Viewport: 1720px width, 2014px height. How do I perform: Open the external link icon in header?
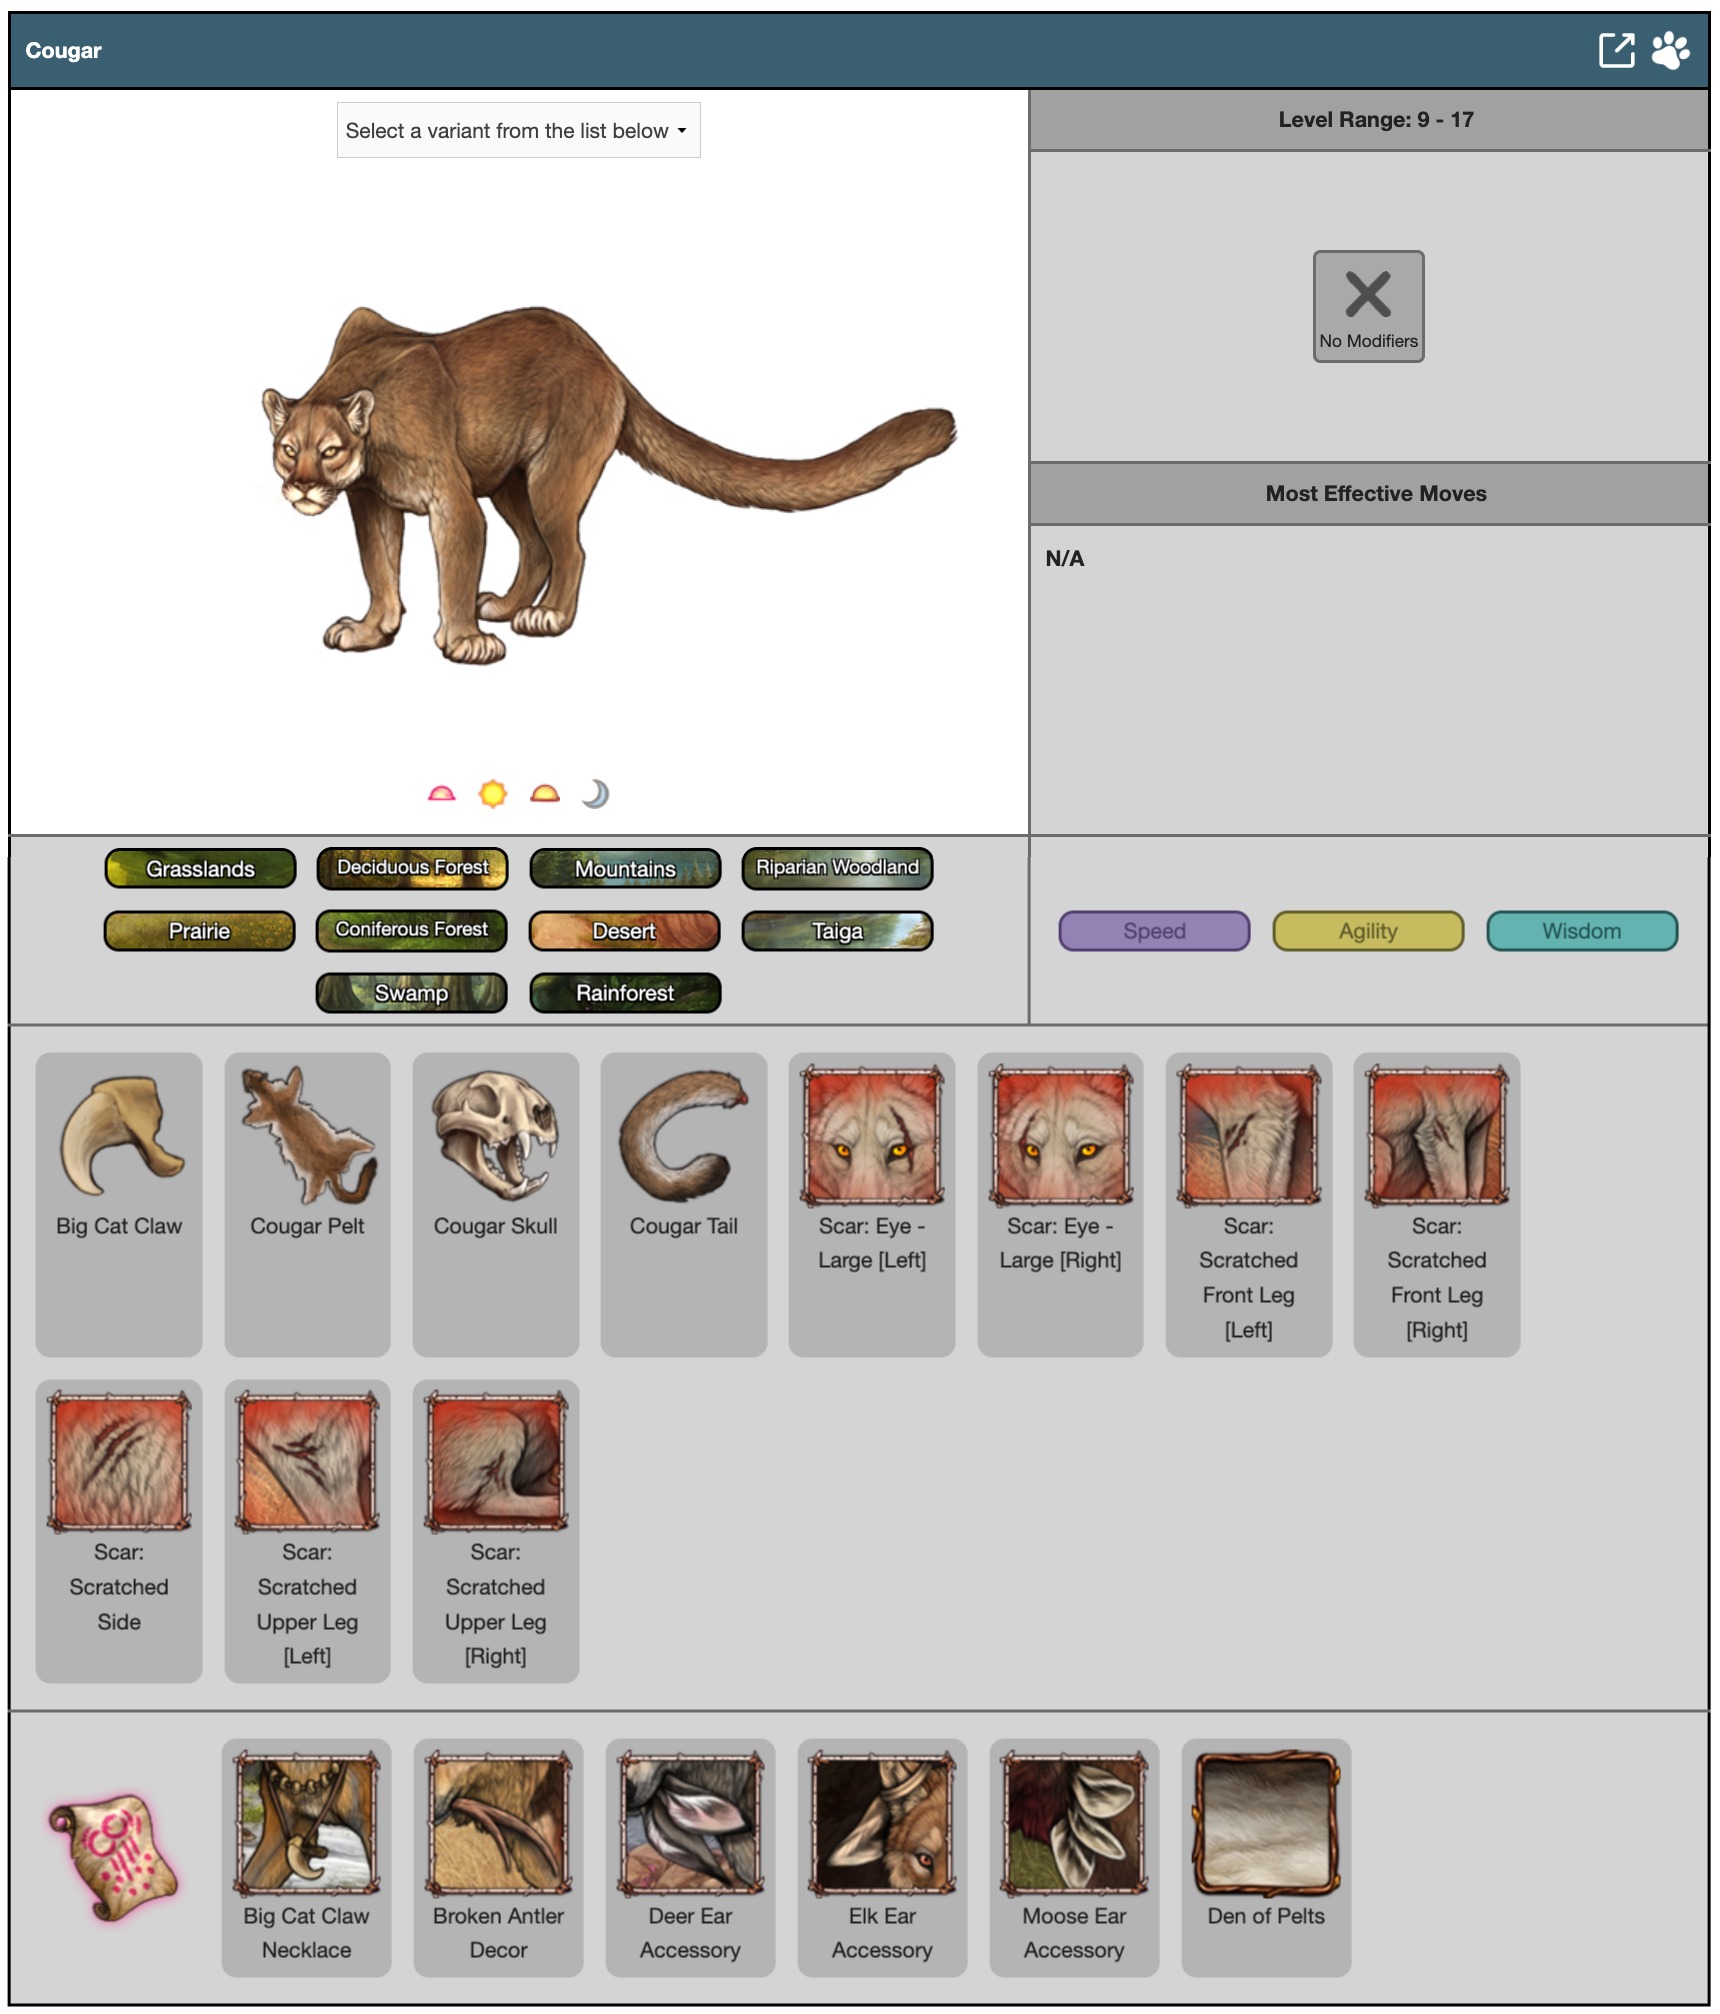coord(1615,50)
